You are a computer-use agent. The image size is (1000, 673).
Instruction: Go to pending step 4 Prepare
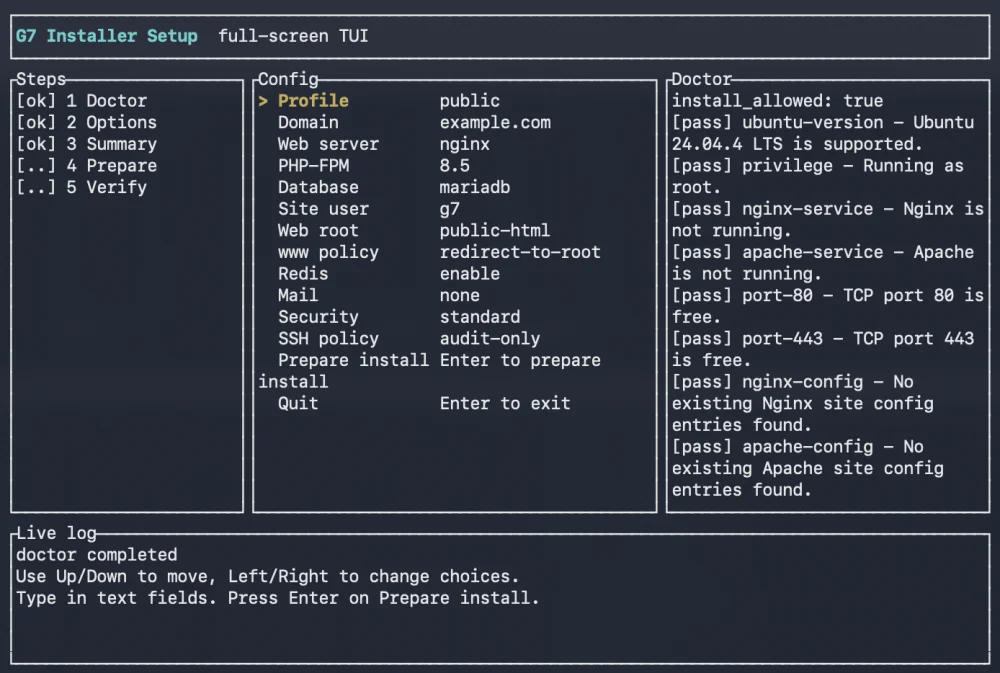pos(87,166)
